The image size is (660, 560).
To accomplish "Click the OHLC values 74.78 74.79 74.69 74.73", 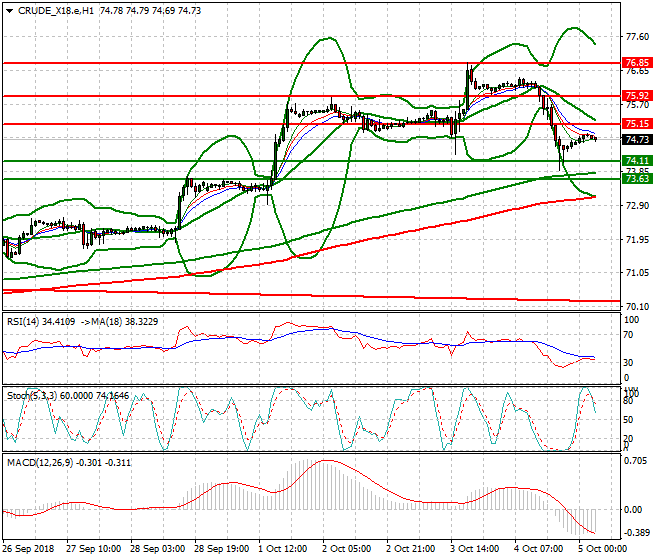I will point(150,11).
